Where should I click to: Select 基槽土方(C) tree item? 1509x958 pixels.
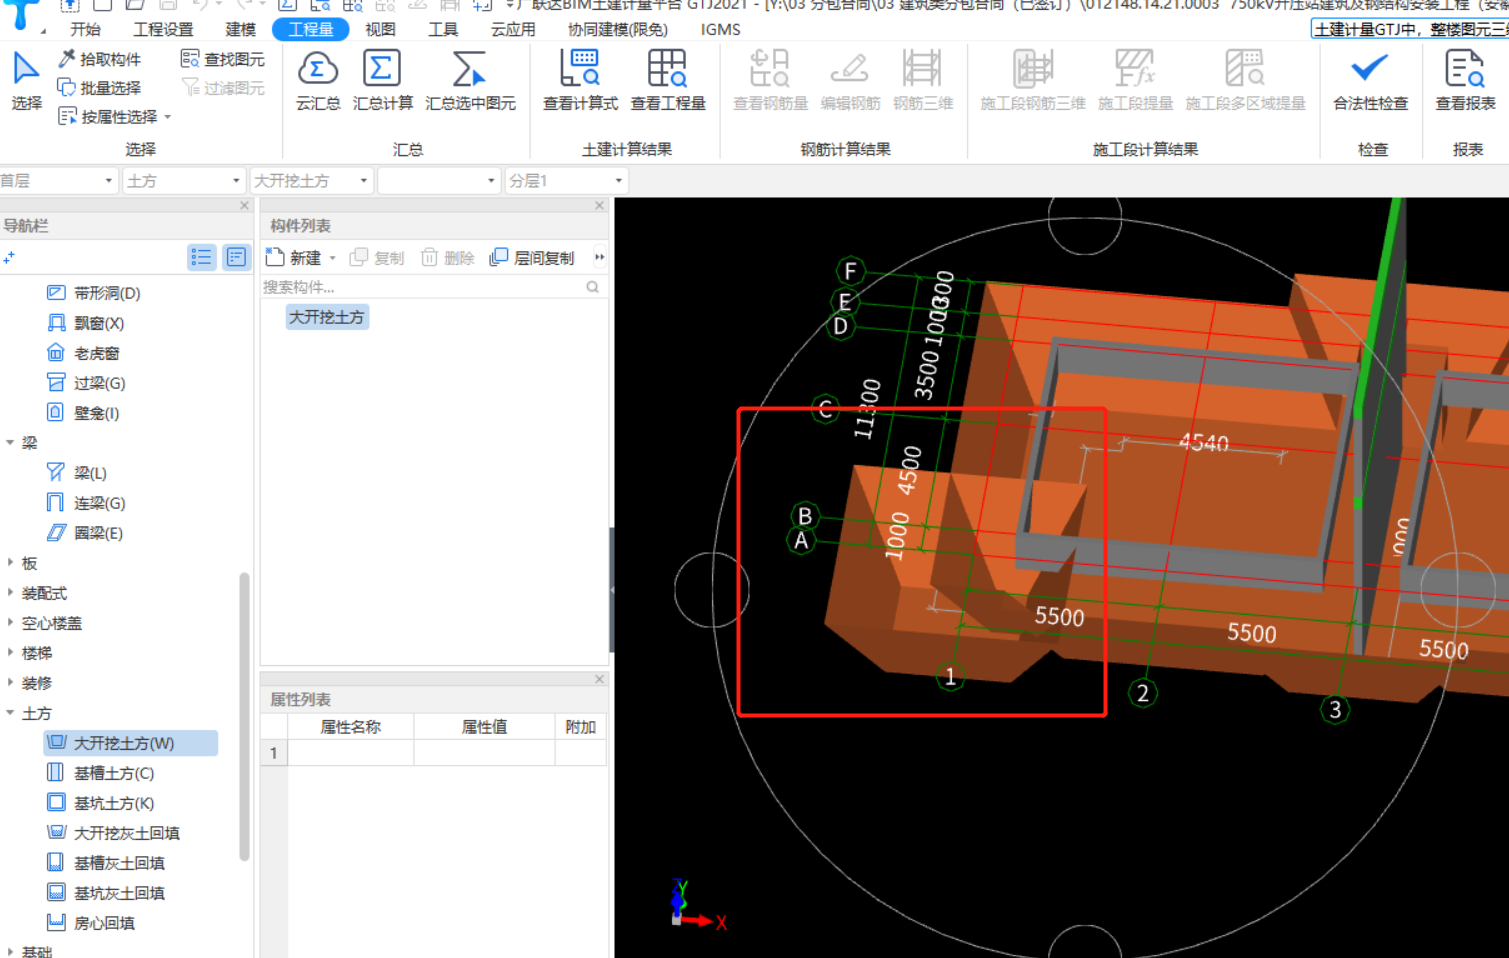(101, 773)
